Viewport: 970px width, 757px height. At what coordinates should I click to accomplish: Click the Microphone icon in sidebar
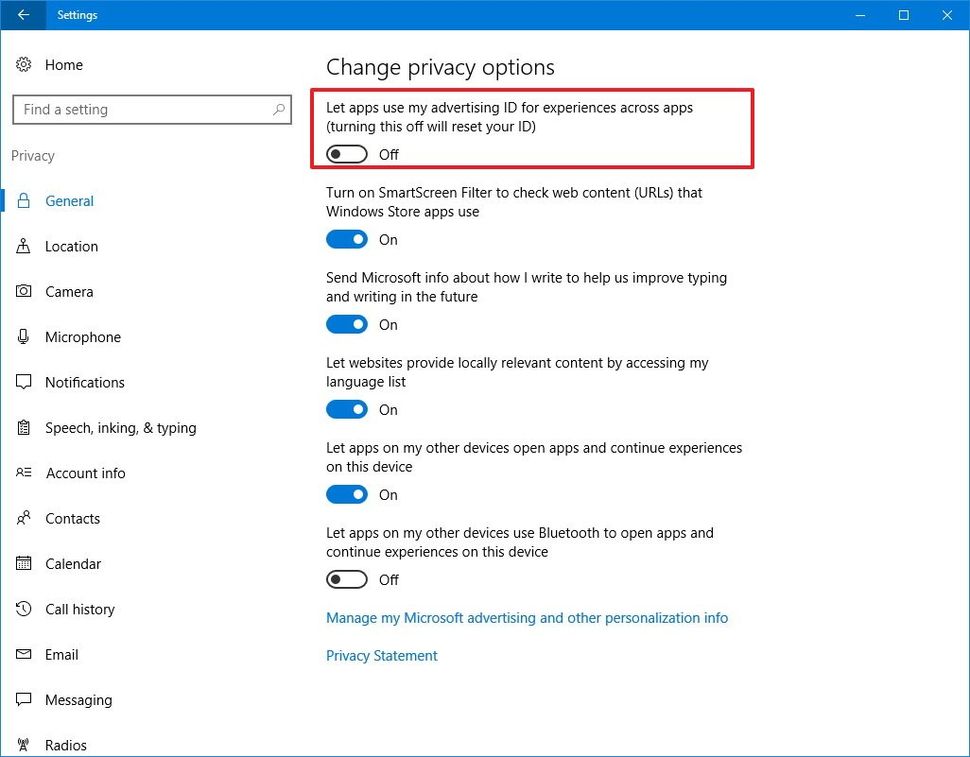(x=23, y=337)
